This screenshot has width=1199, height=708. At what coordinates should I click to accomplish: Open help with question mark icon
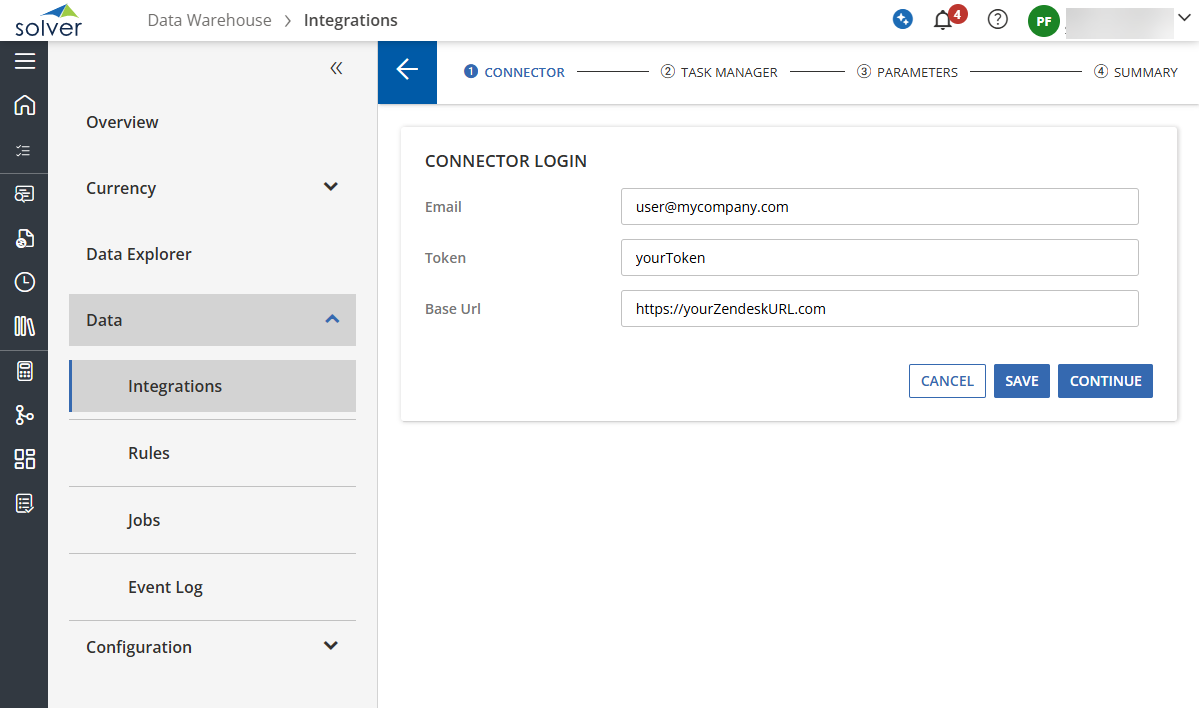(997, 20)
